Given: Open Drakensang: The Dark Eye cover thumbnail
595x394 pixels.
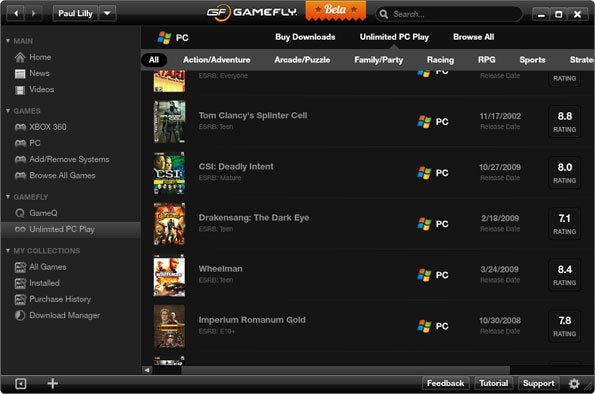Looking at the screenshot, I should [x=169, y=224].
